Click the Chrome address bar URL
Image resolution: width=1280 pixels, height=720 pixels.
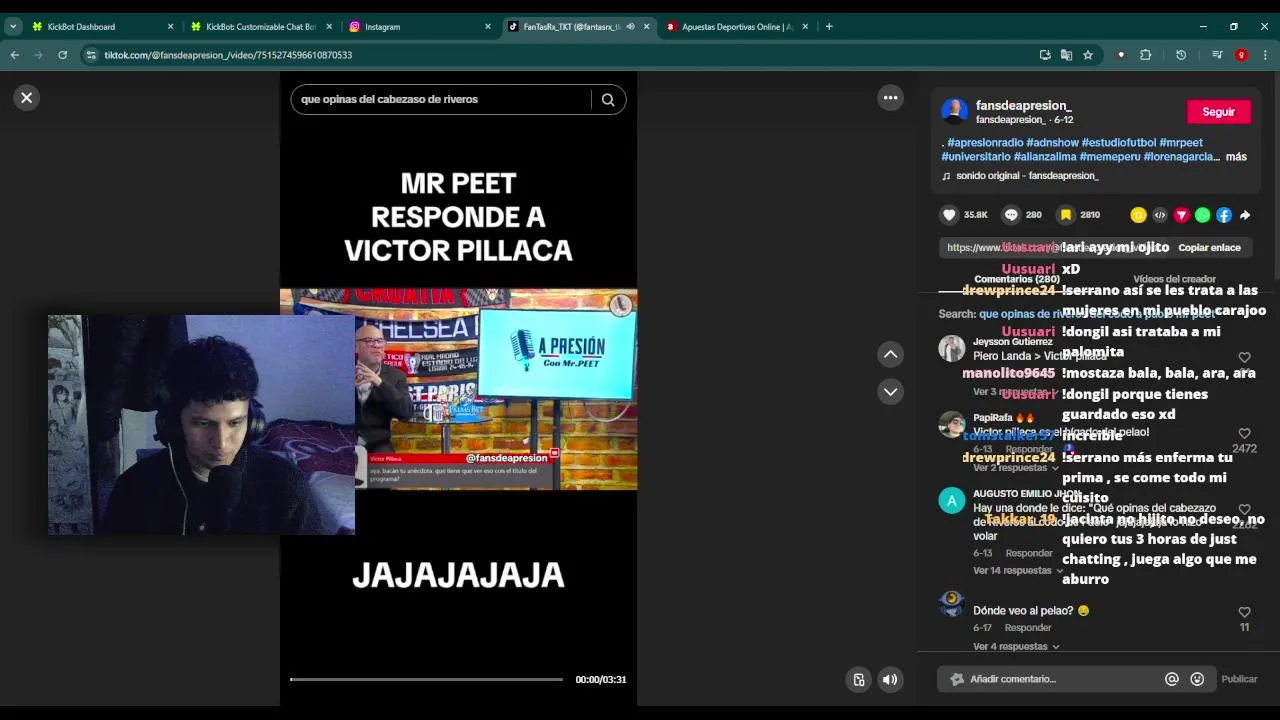(x=228, y=55)
